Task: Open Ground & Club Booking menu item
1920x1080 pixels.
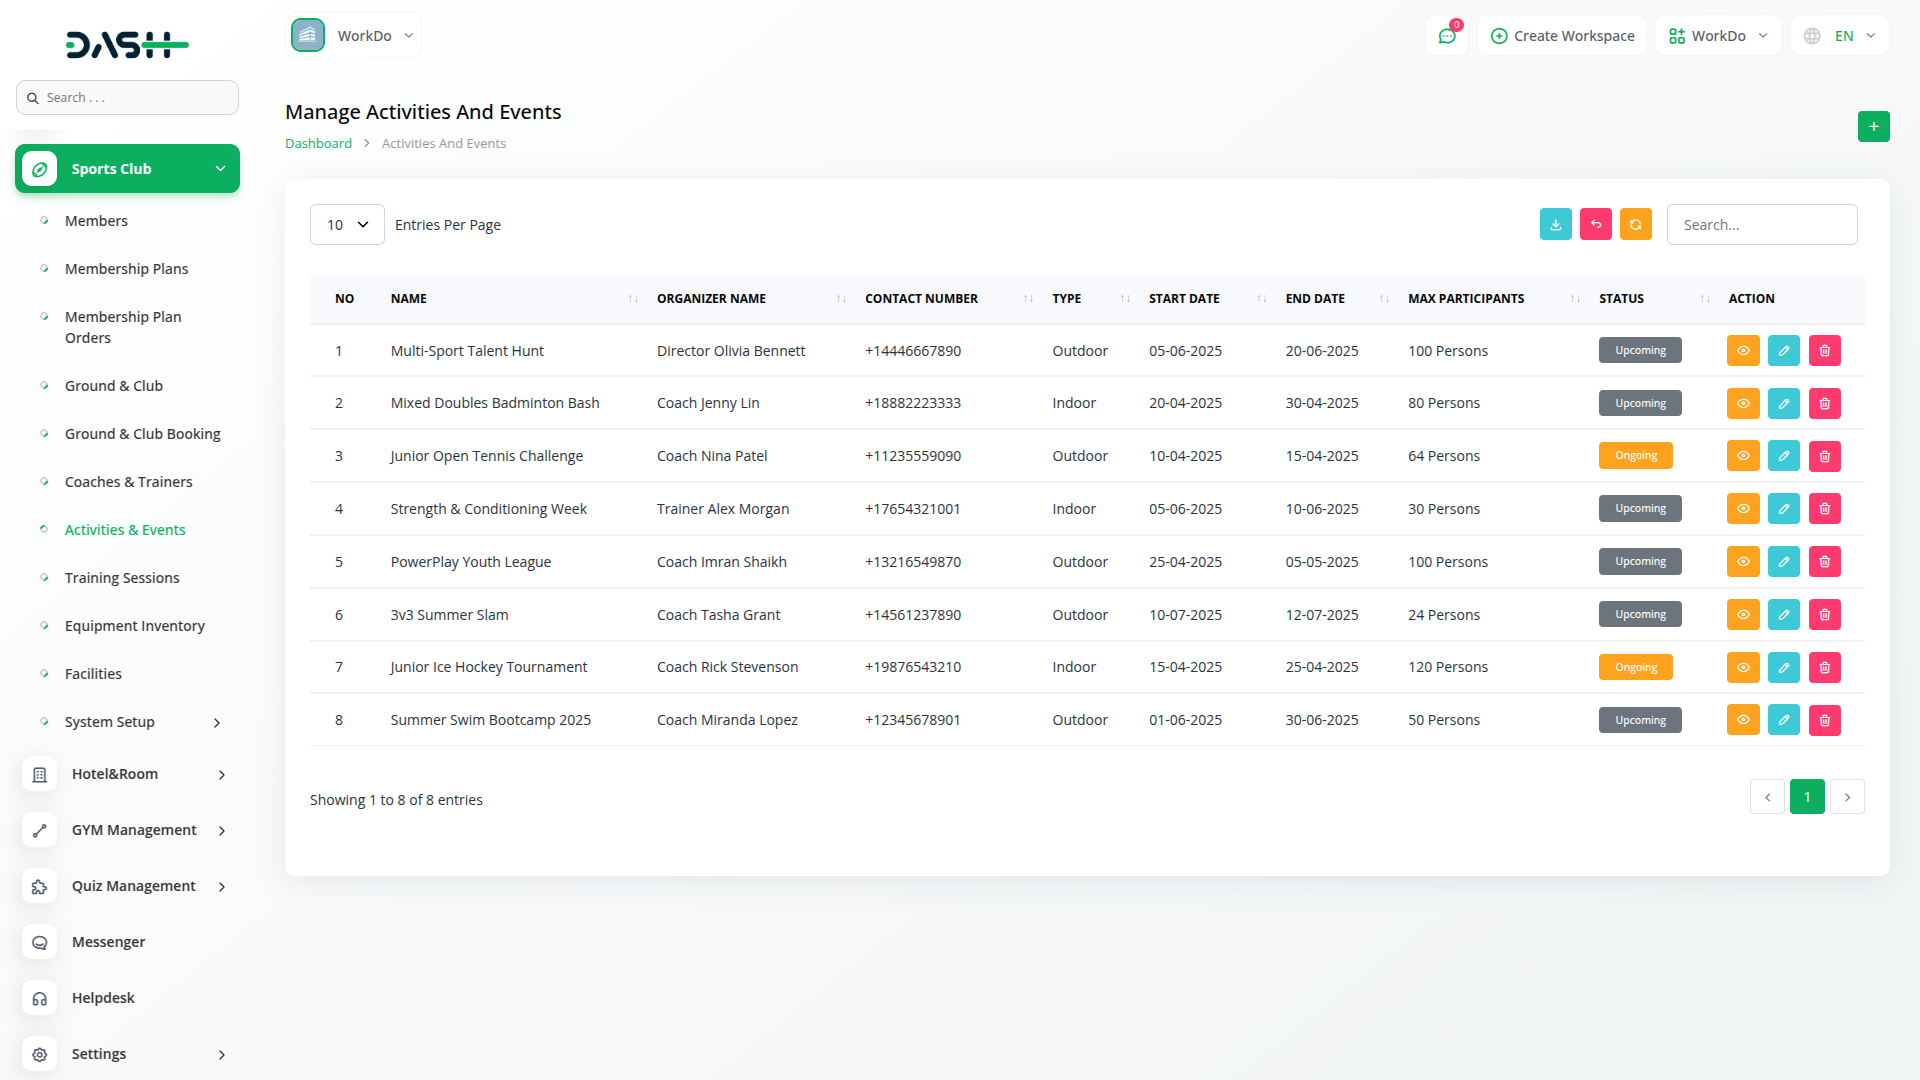Action: (x=142, y=434)
